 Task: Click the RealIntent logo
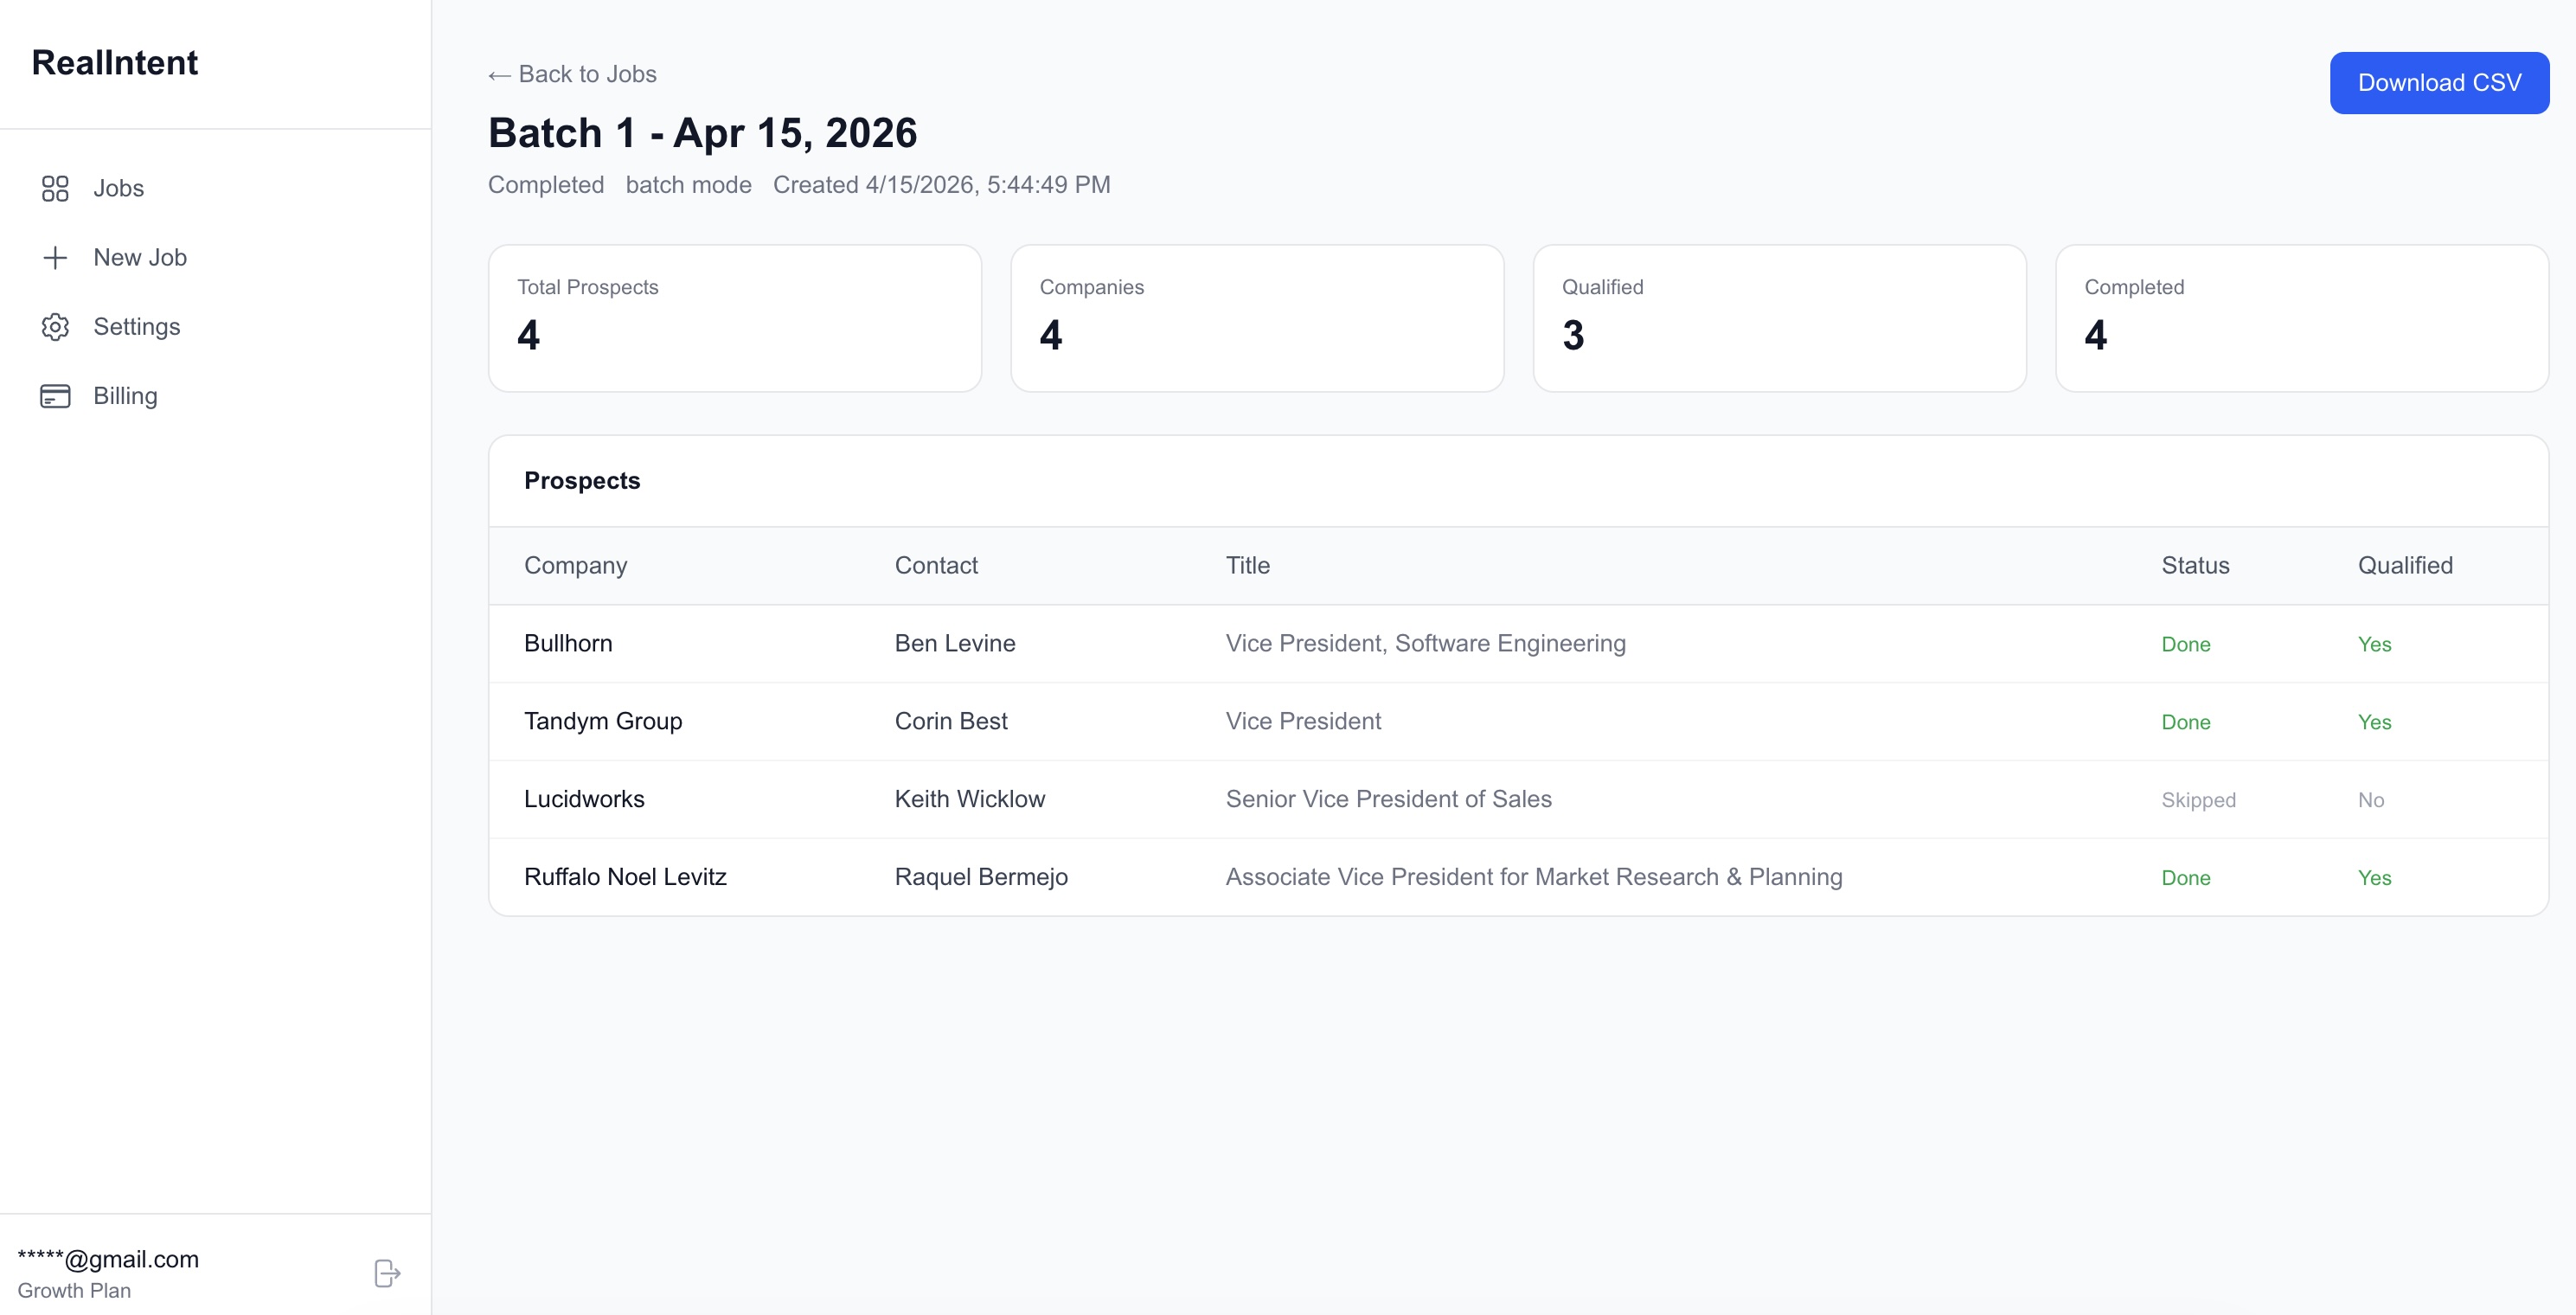[114, 62]
